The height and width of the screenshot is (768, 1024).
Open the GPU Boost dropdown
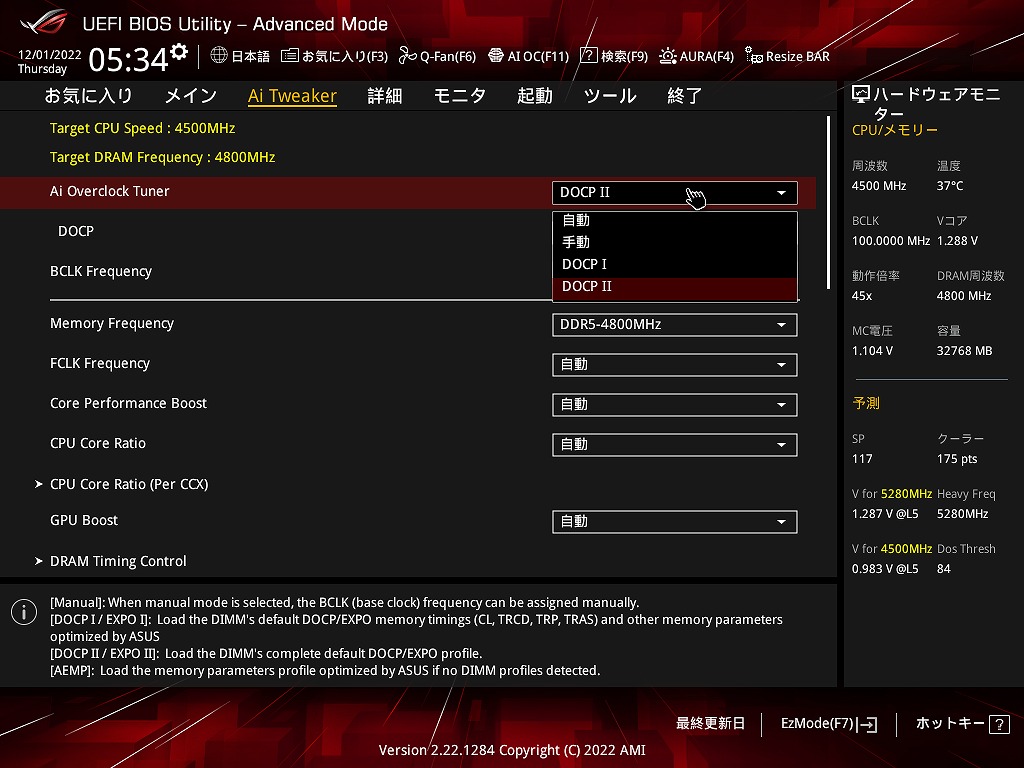click(x=675, y=521)
